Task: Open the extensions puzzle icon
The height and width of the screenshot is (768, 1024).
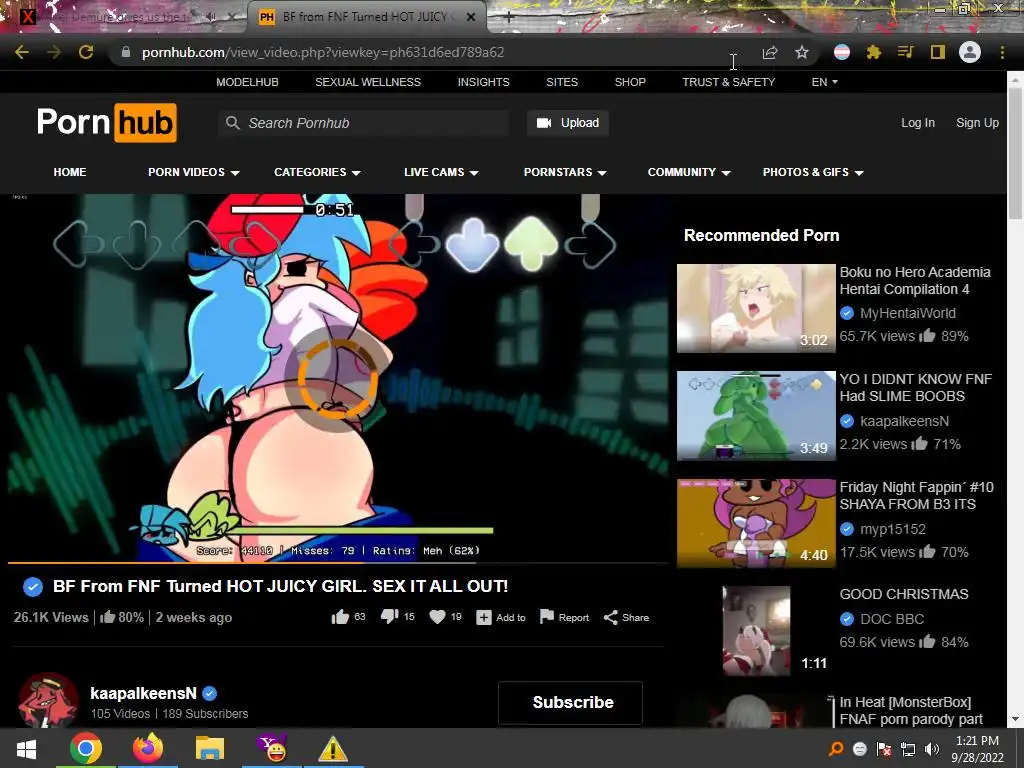Action: (874, 52)
